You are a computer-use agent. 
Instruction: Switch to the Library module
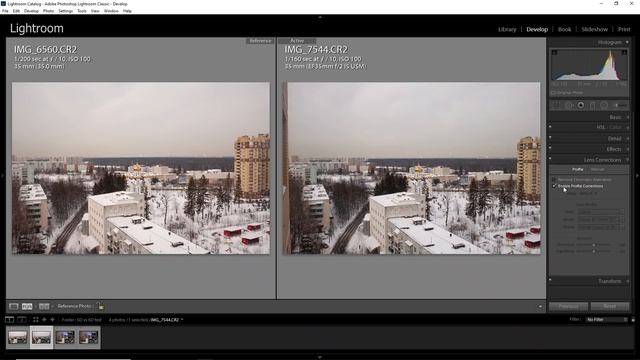[507, 29]
